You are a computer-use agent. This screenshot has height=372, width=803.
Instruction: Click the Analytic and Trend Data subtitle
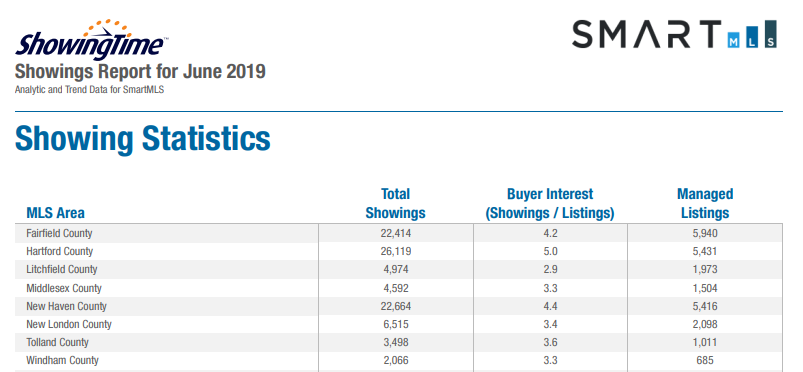point(90,90)
